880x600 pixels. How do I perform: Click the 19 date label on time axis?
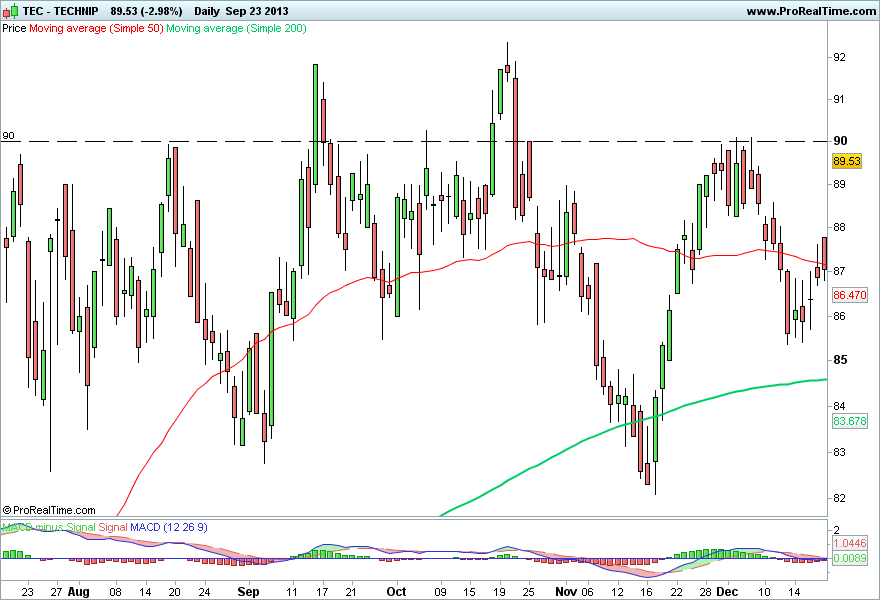tap(499, 592)
